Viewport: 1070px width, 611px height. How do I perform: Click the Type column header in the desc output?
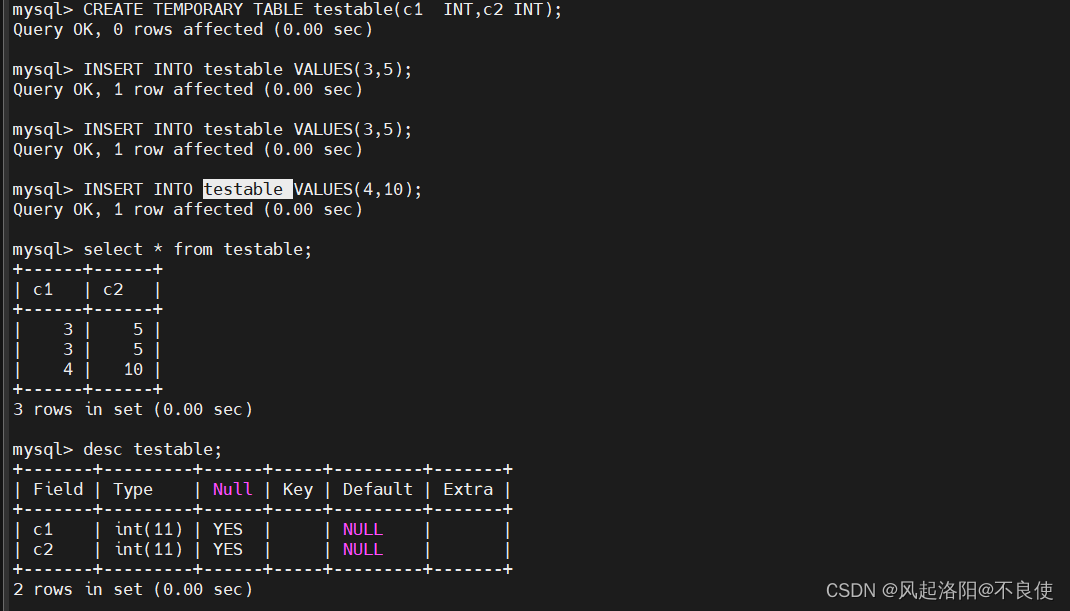pyautogui.click(x=133, y=489)
